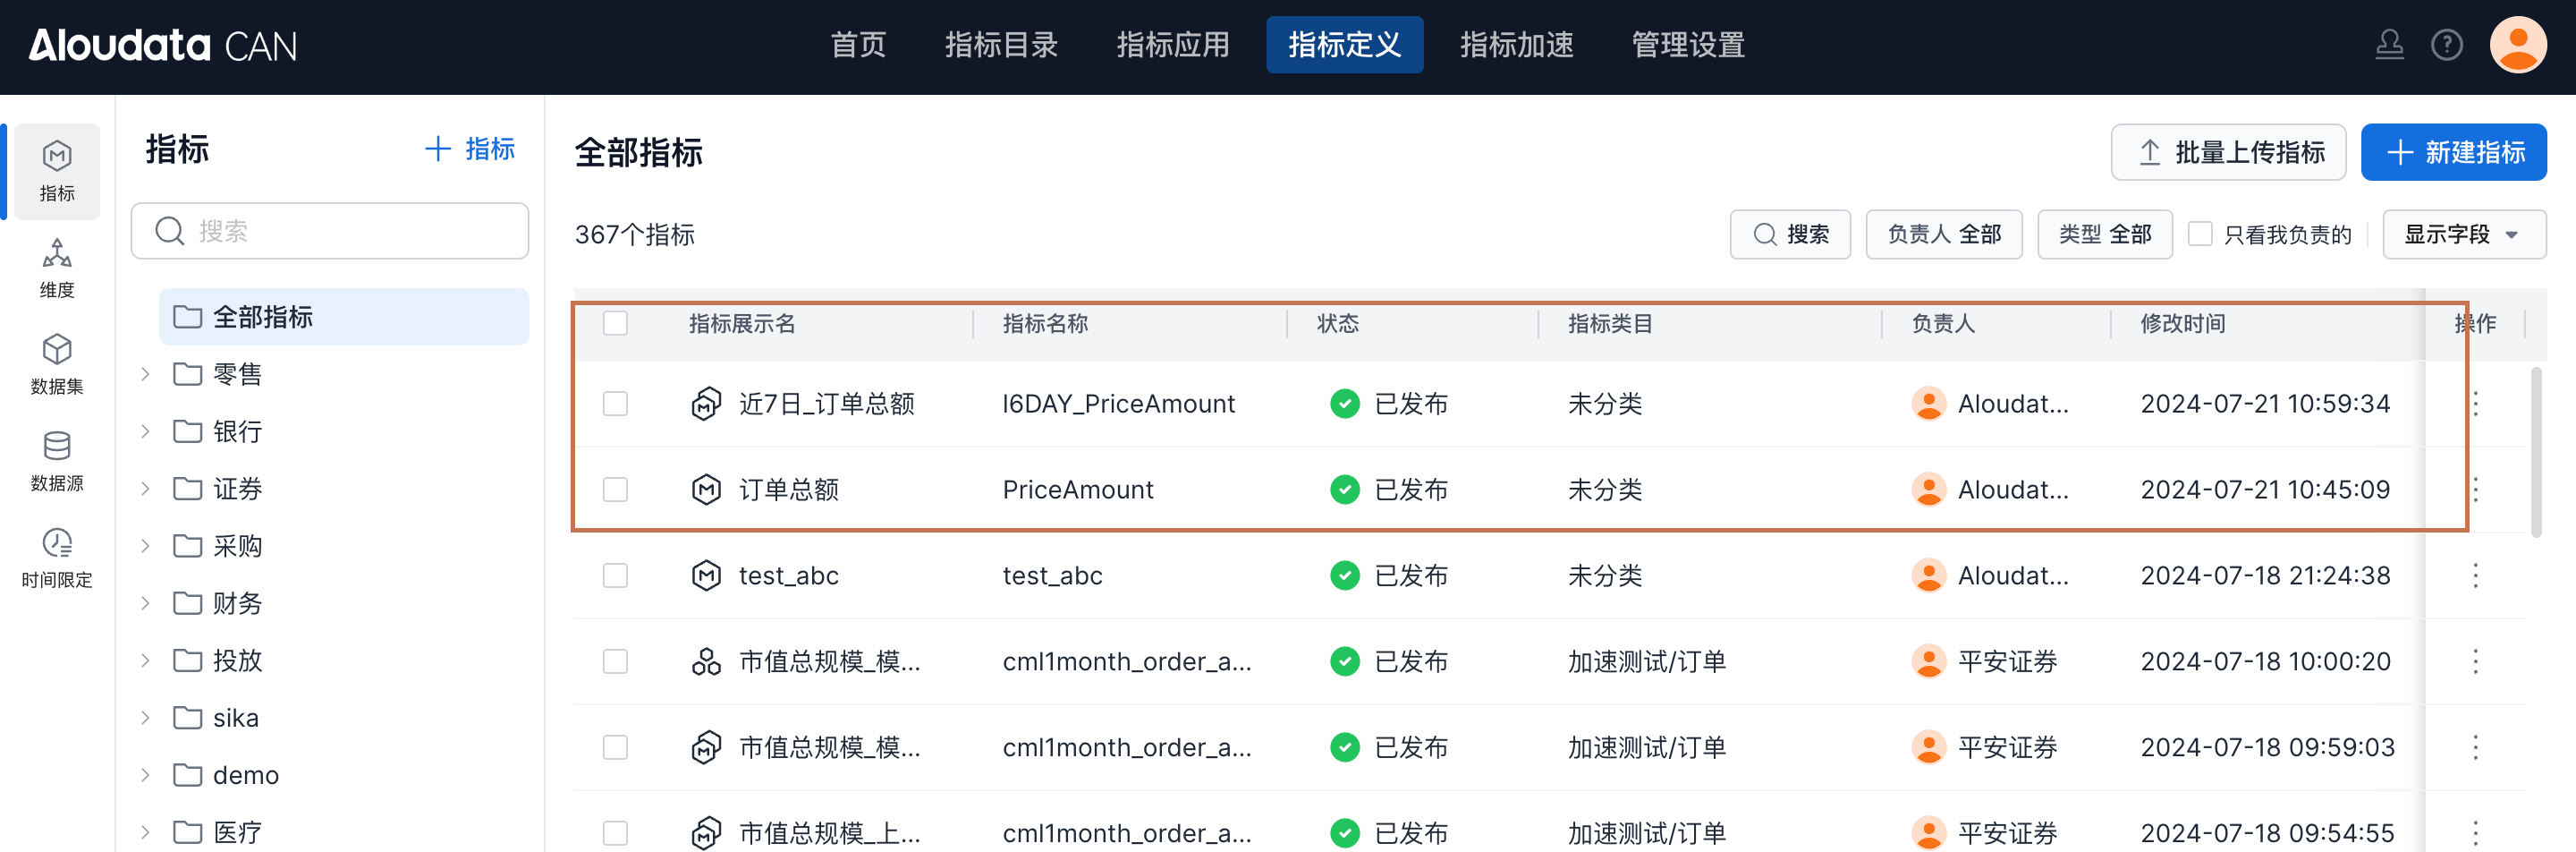Open the 时间限定 sidebar icon
This screenshot has width=2576, height=852.
[57, 558]
